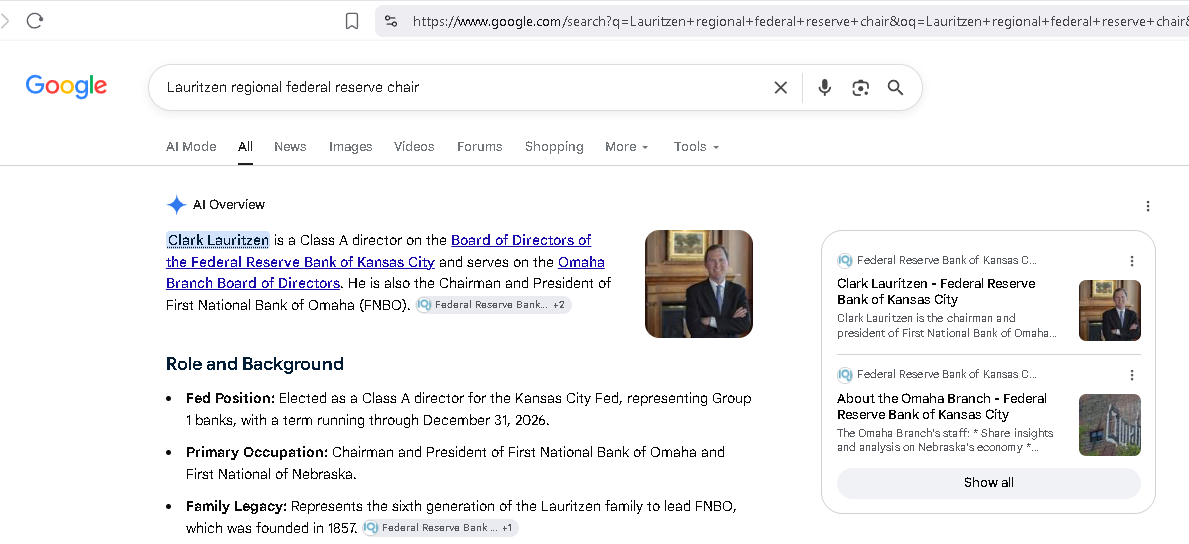This screenshot has width=1189, height=544.
Task: Bookmark this page using the bookmark icon
Action: coord(352,21)
